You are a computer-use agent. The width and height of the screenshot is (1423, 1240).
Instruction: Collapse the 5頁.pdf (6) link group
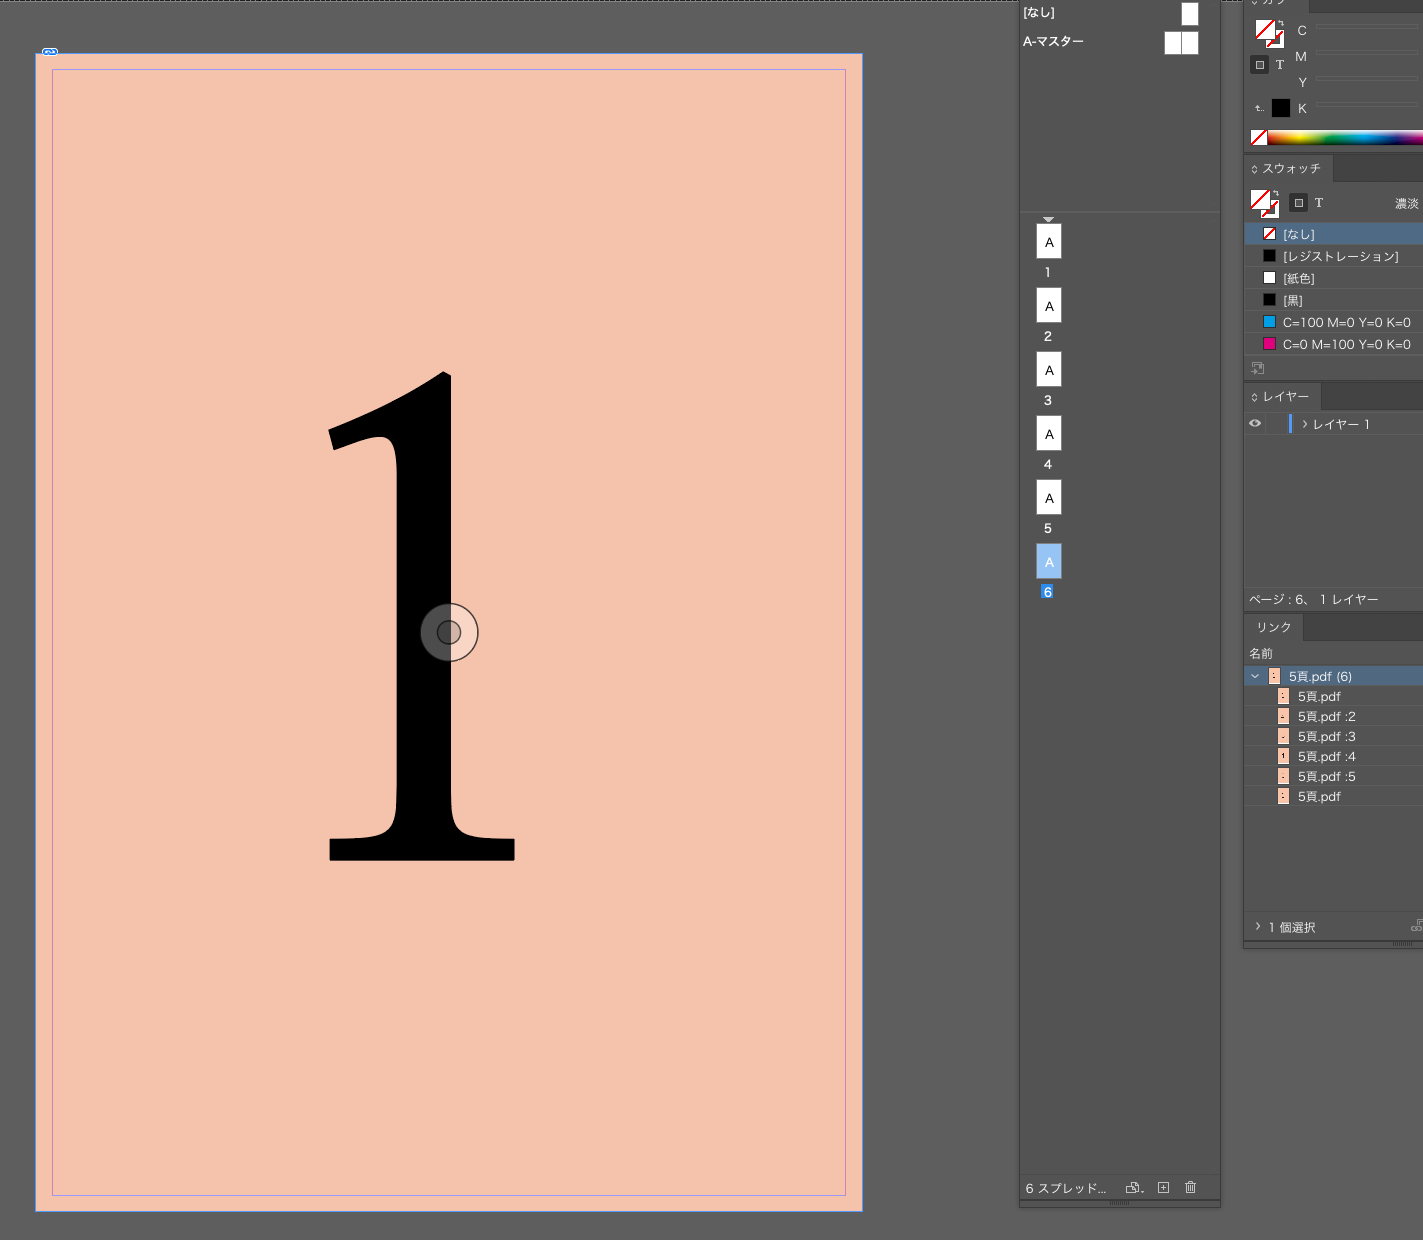coord(1255,676)
